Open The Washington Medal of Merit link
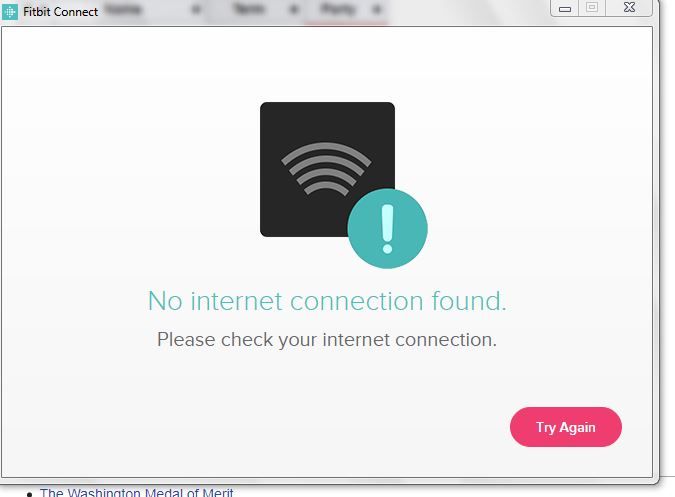 click(136, 492)
